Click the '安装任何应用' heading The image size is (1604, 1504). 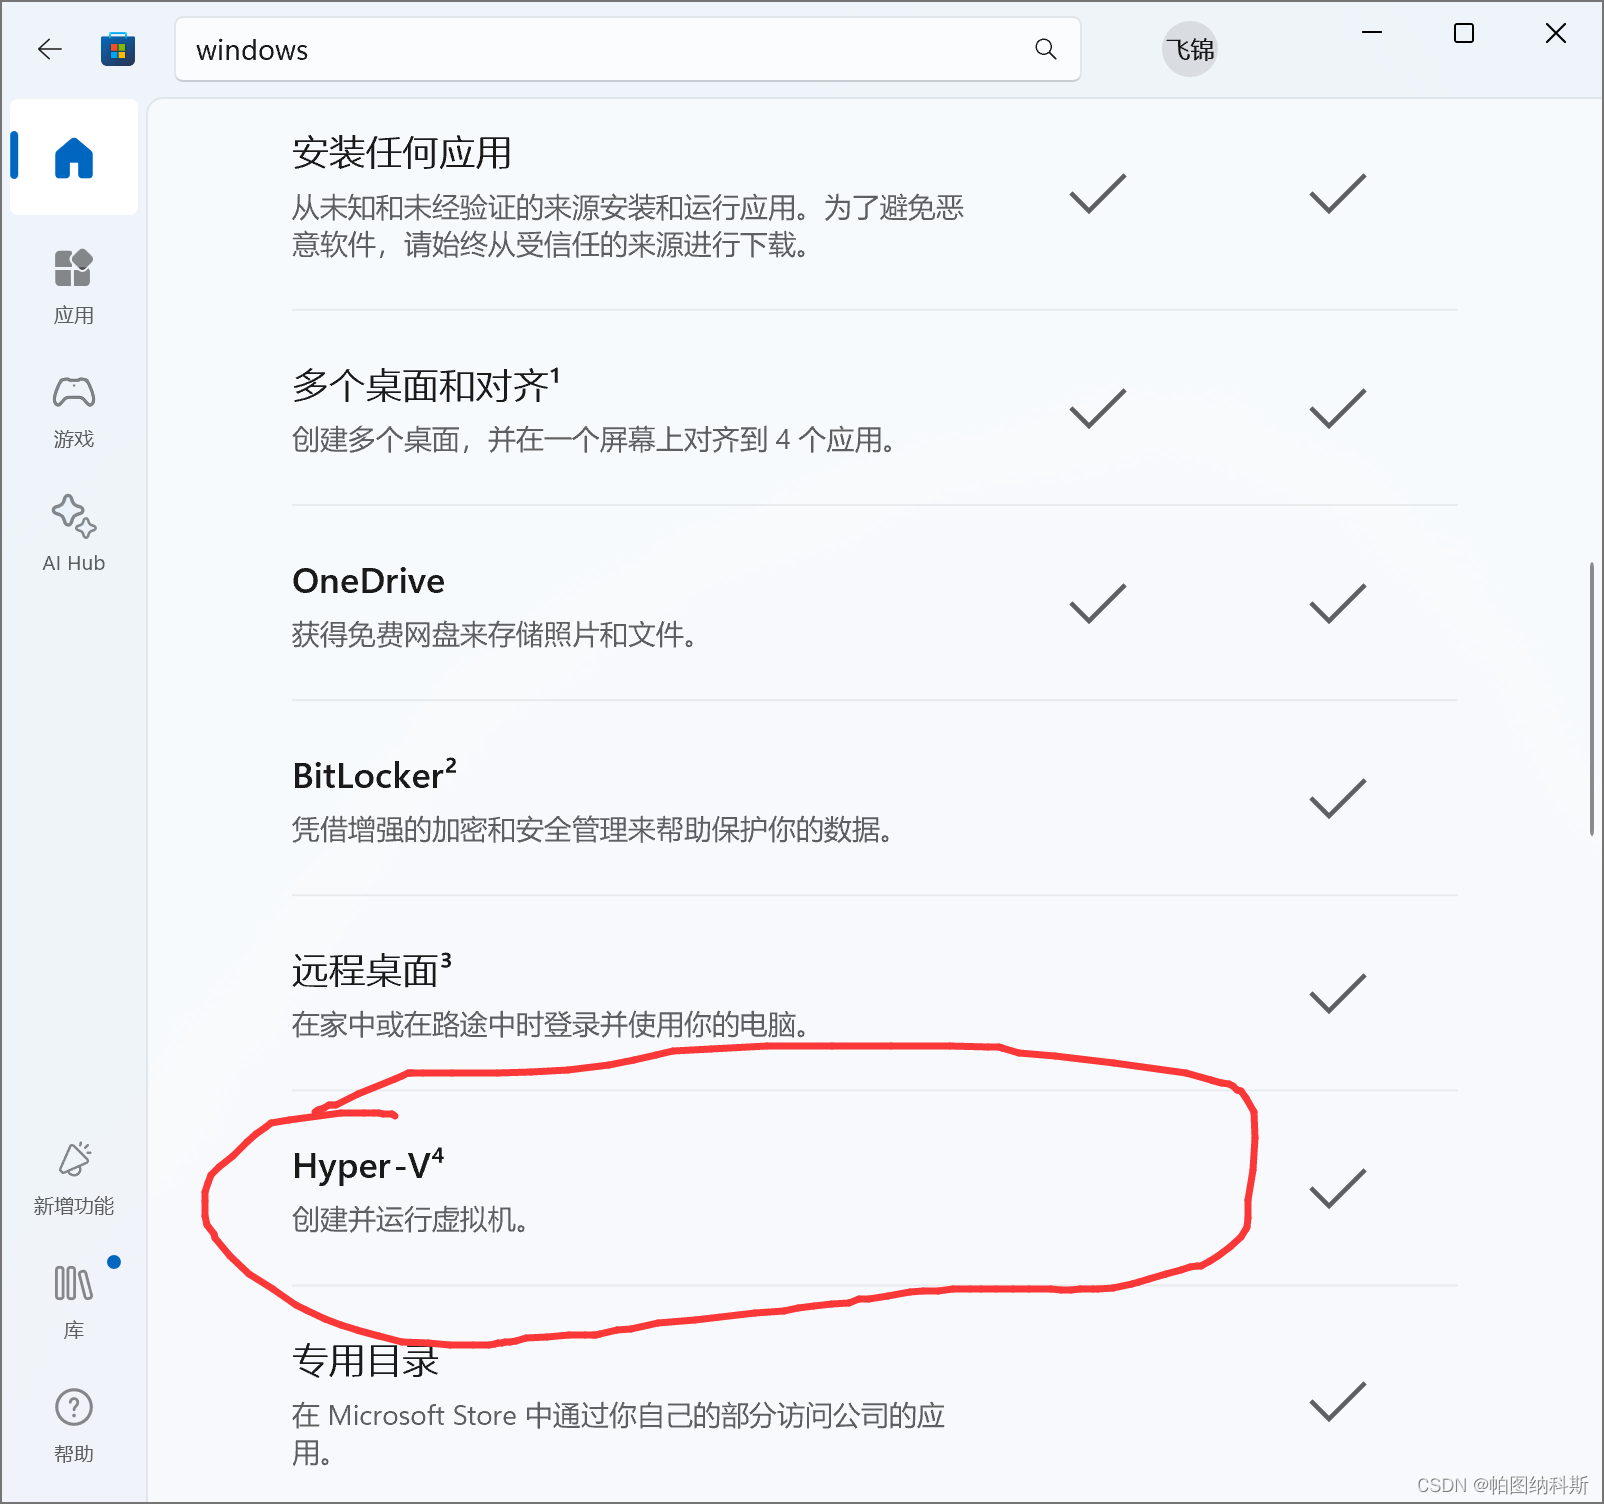pyautogui.click(x=402, y=153)
